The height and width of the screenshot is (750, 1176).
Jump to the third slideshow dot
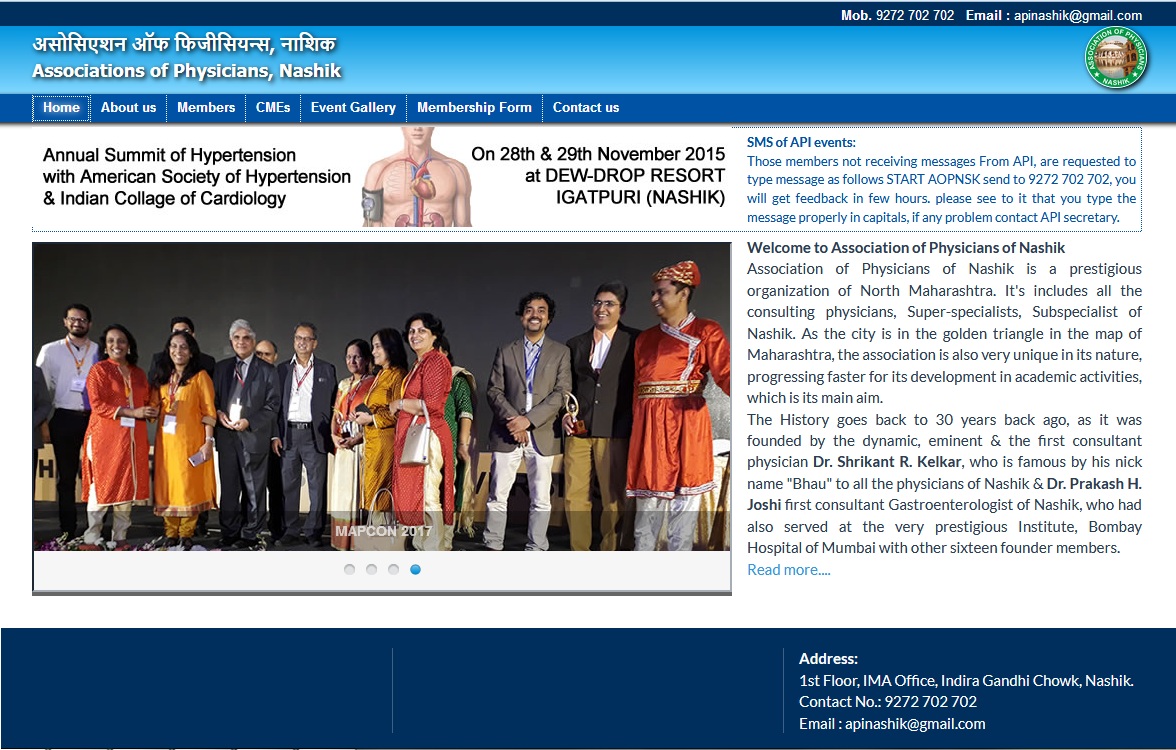click(x=393, y=570)
